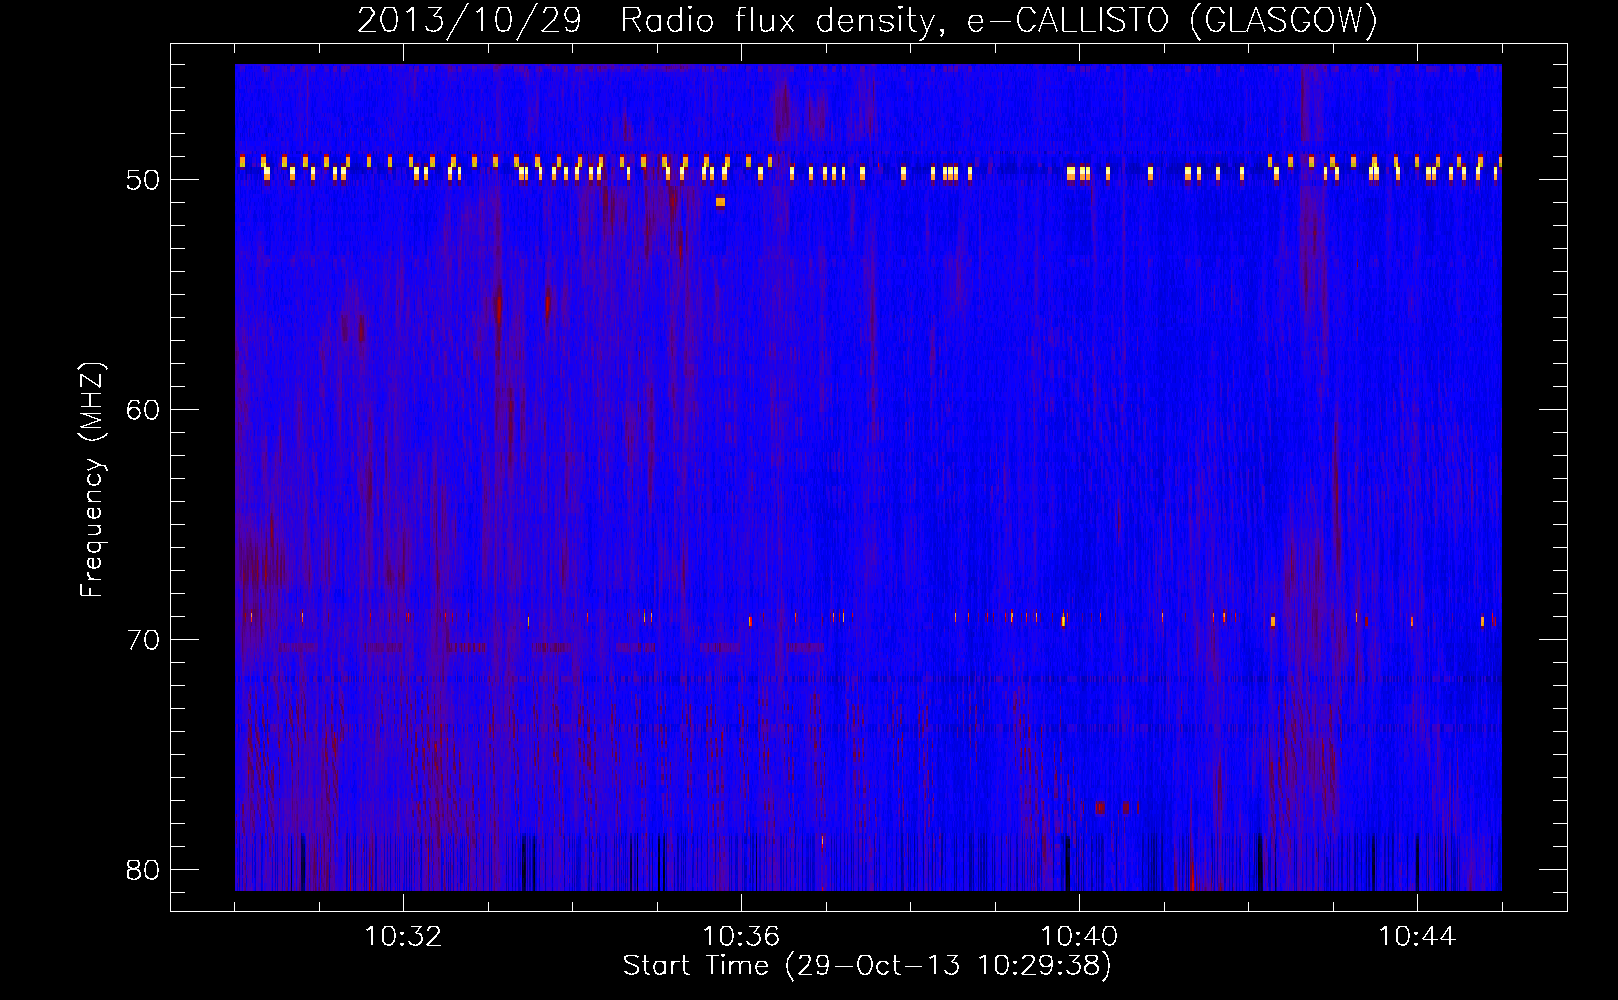Click the 80 MHz frequency tick label
Image resolution: width=1618 pixels, height=1000 pixels.
pyautogui.click(x=143, y=870)
